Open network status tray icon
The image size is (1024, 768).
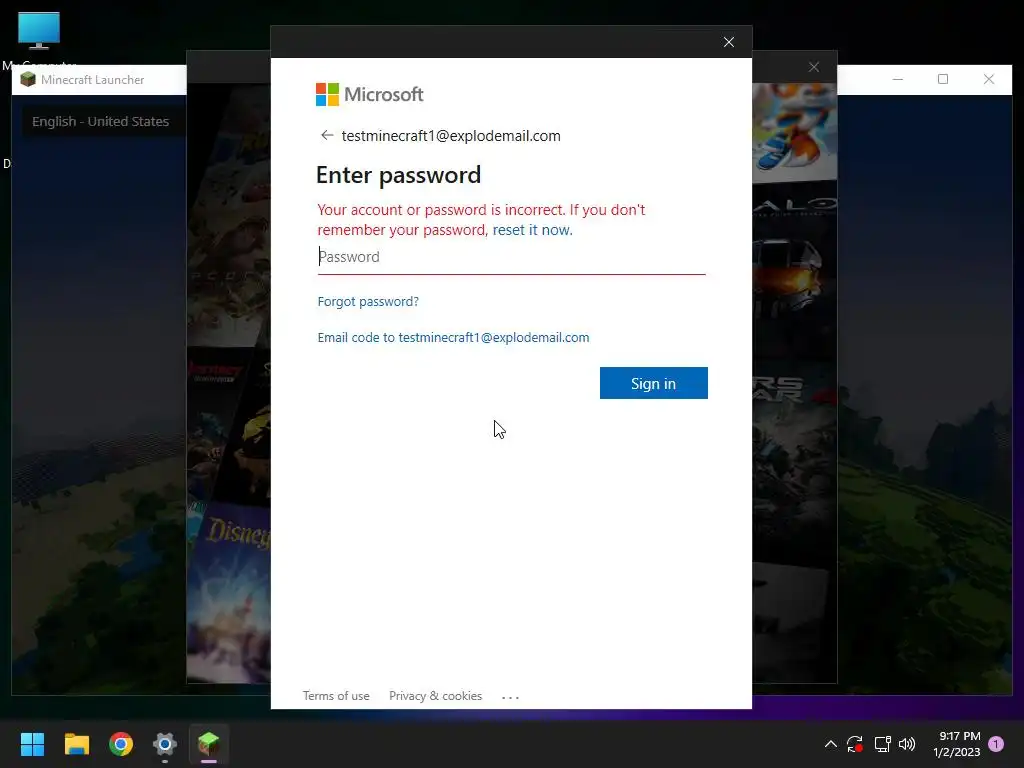[882, 744]
